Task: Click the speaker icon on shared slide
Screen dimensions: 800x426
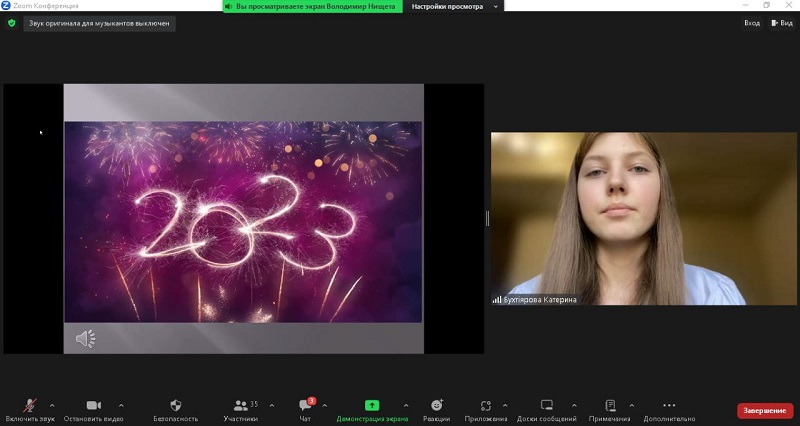Action: (x=85, y=339)
